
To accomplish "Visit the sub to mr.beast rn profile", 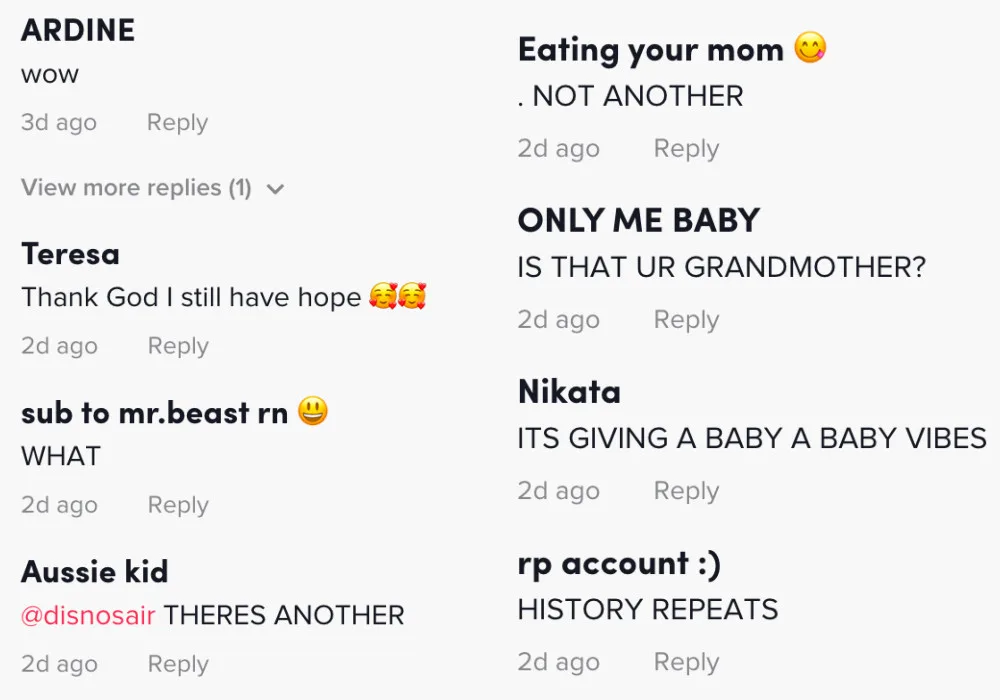I will [154, 413].
